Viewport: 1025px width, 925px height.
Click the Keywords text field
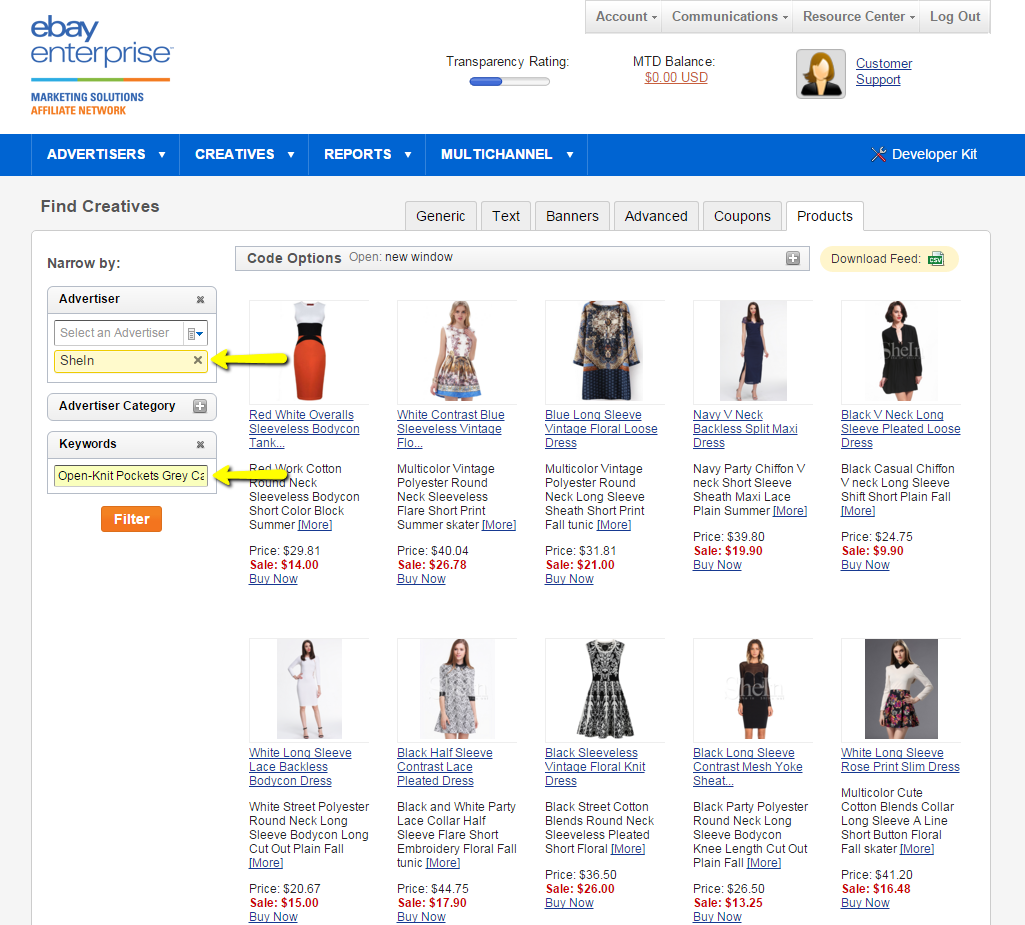pos(131,476)
